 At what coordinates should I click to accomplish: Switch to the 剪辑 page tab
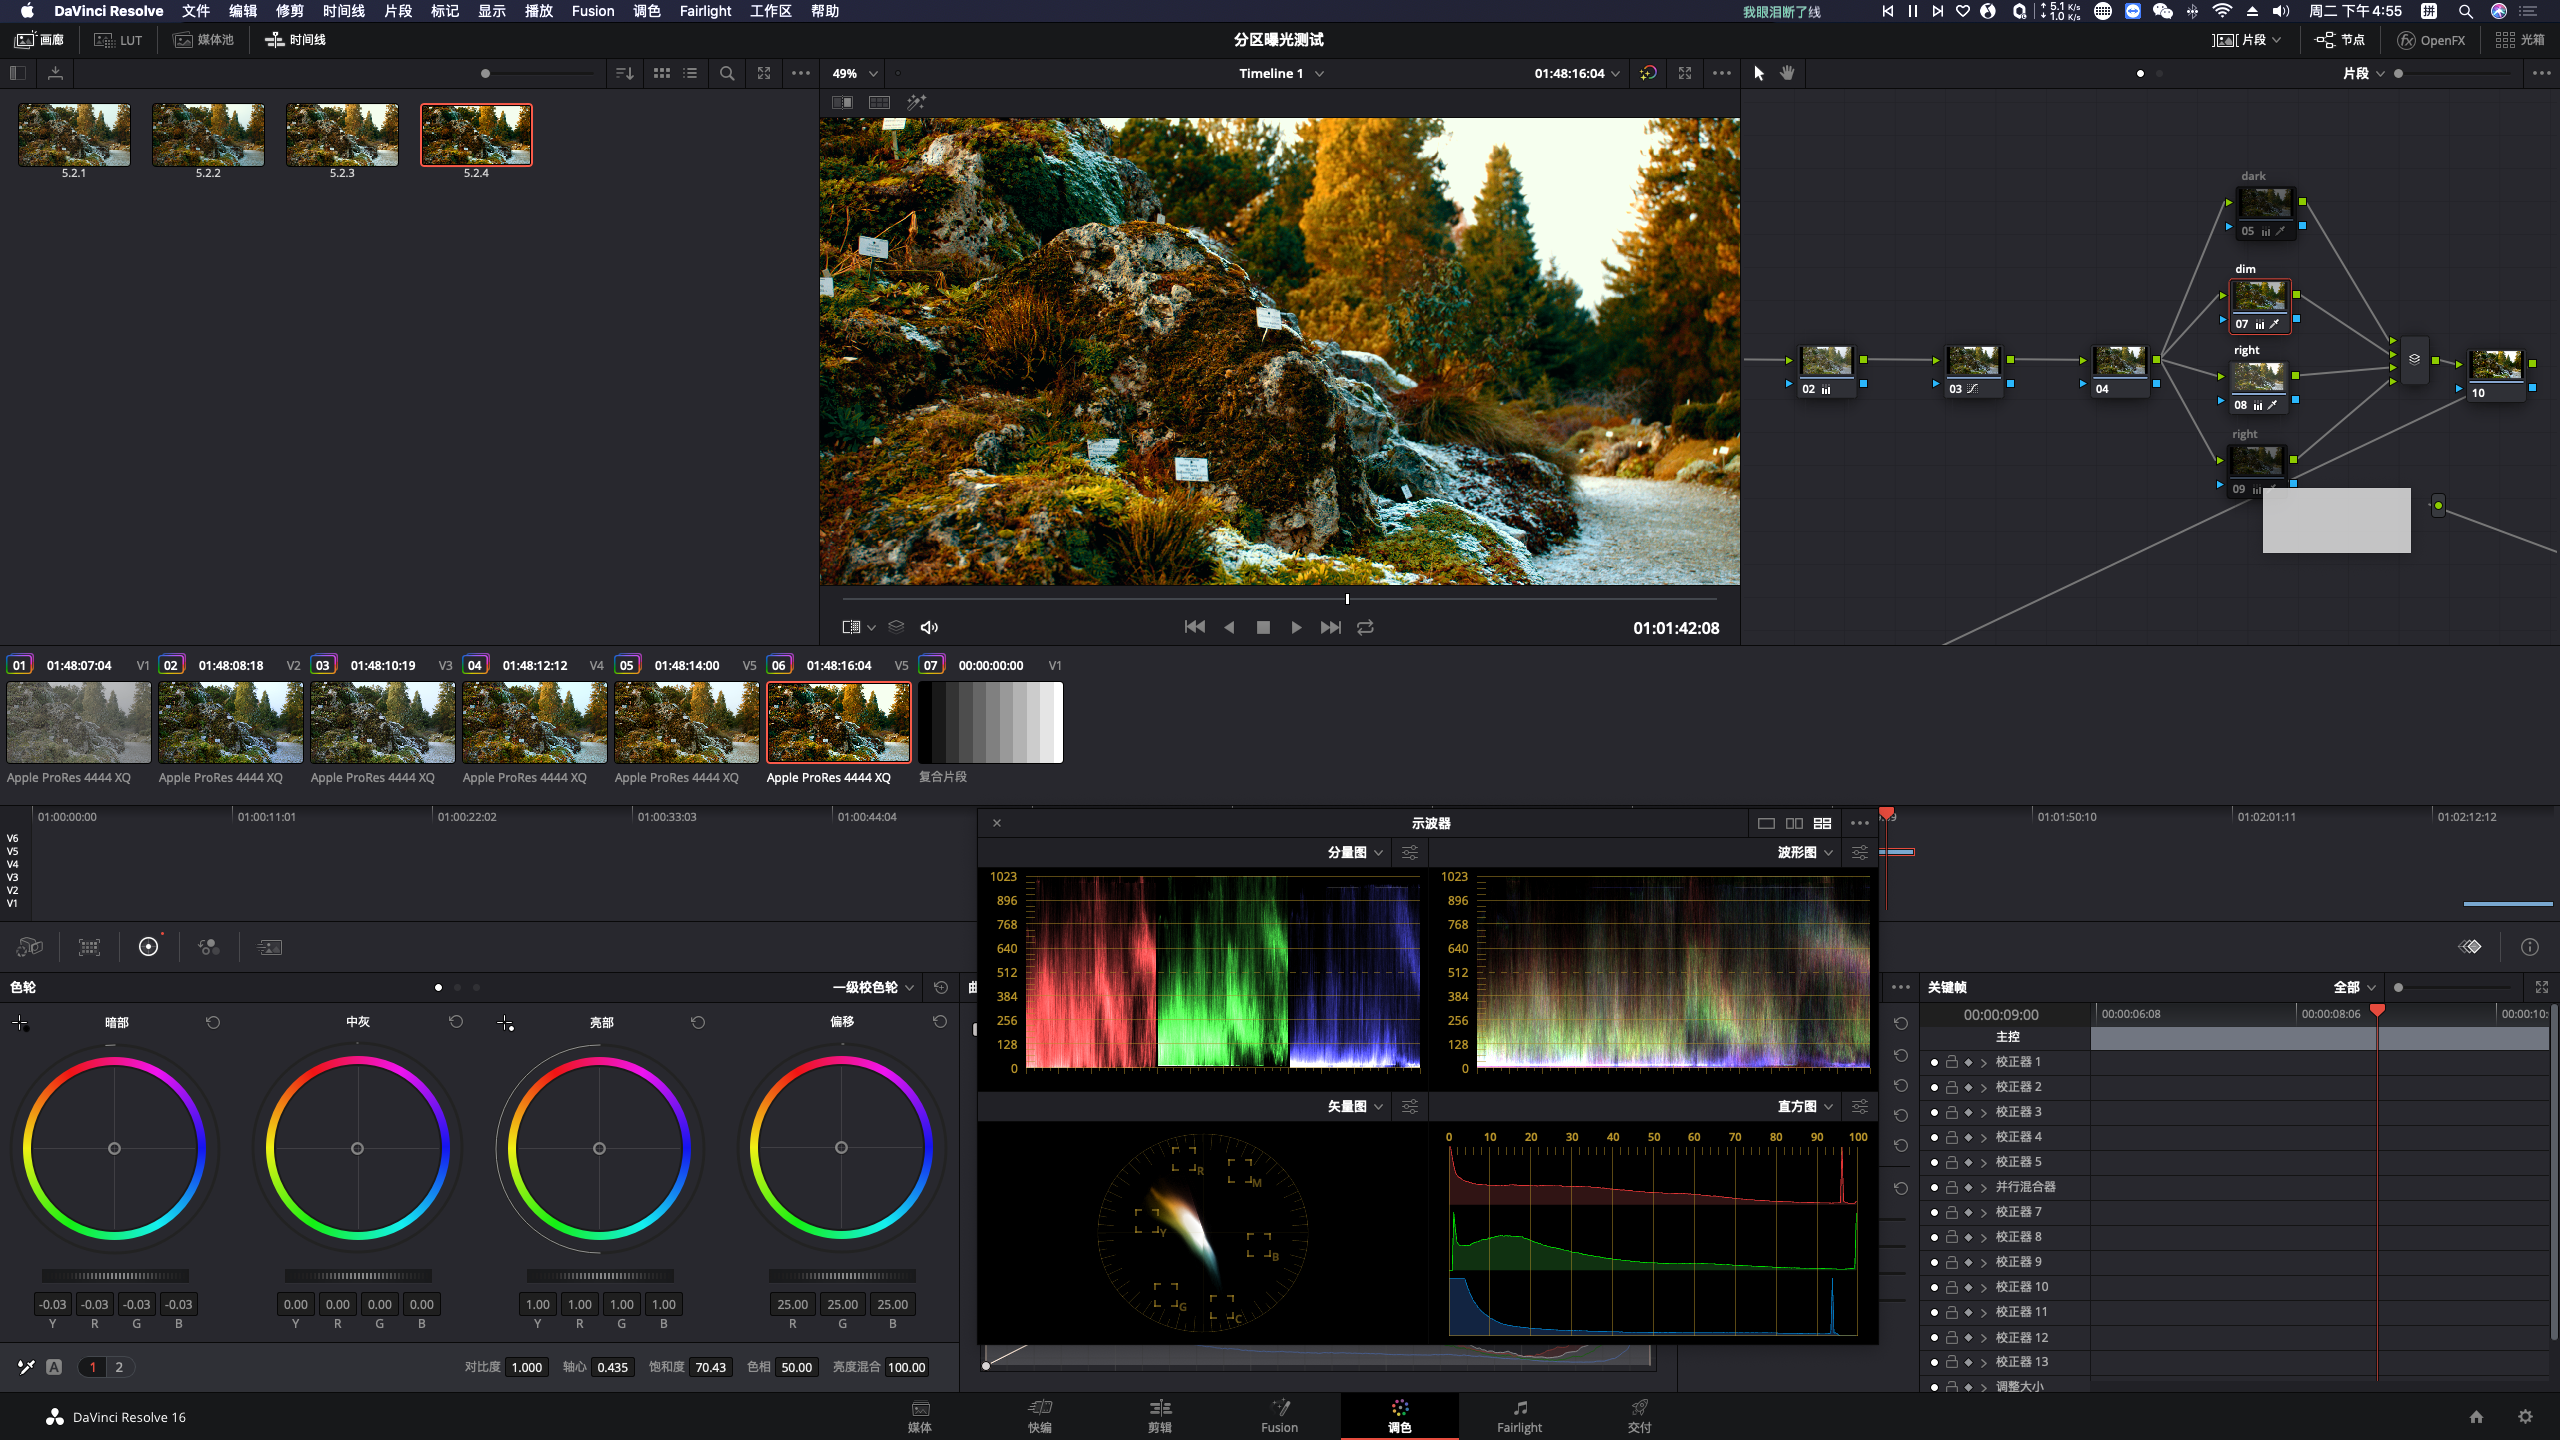tap(1159, 1416)
